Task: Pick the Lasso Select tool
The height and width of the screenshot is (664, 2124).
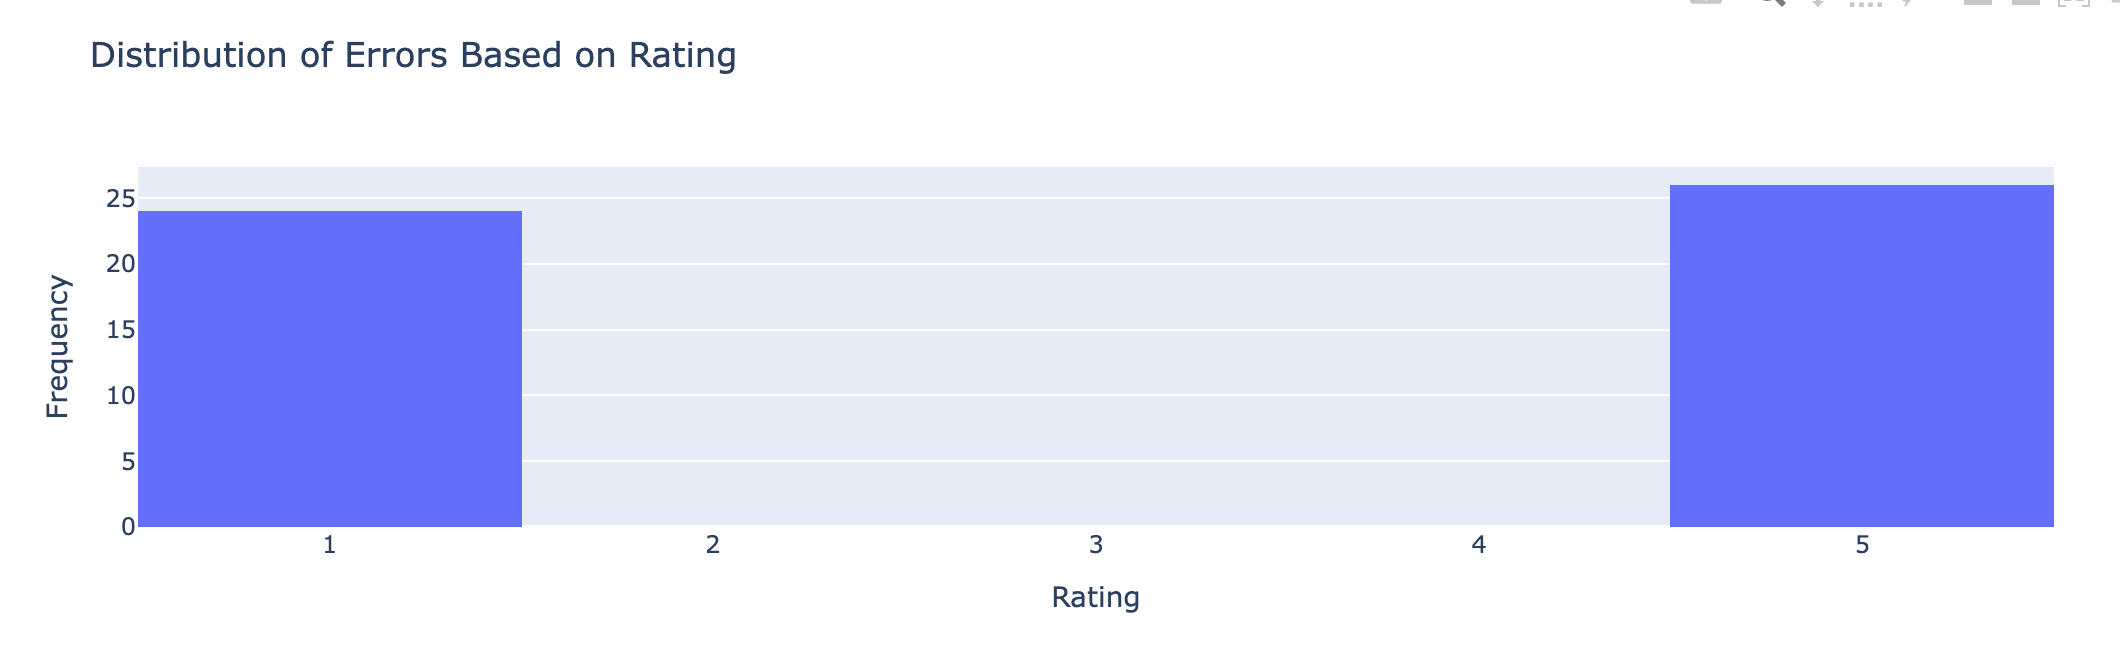Action: coord(1908,2)
